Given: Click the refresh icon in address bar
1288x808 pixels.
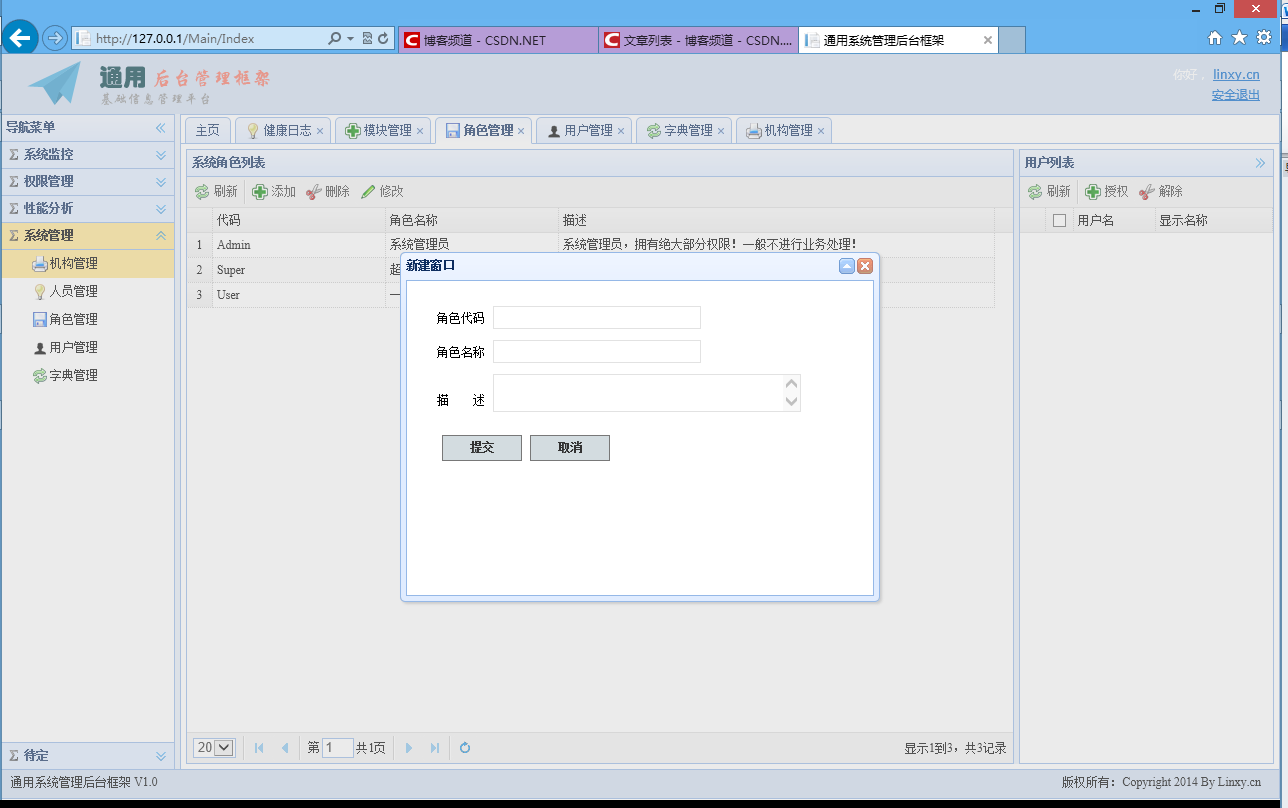Looking at the screenshot, I should [383, 39].
